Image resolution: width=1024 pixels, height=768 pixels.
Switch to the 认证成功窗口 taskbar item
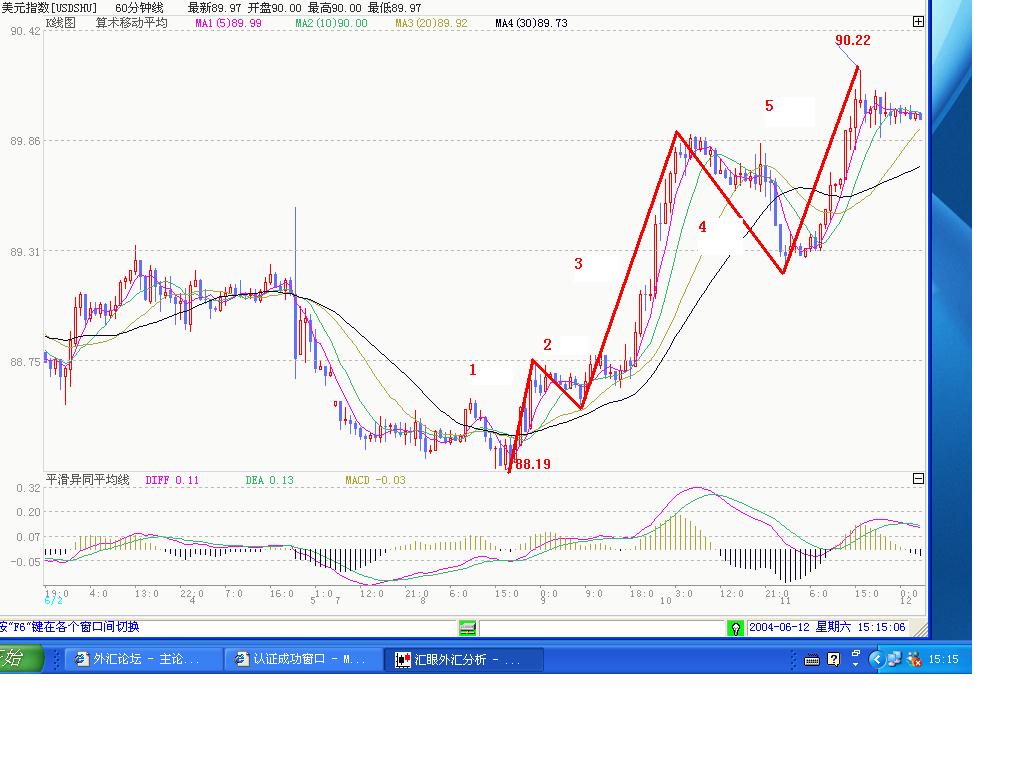[x=304, y=659]
